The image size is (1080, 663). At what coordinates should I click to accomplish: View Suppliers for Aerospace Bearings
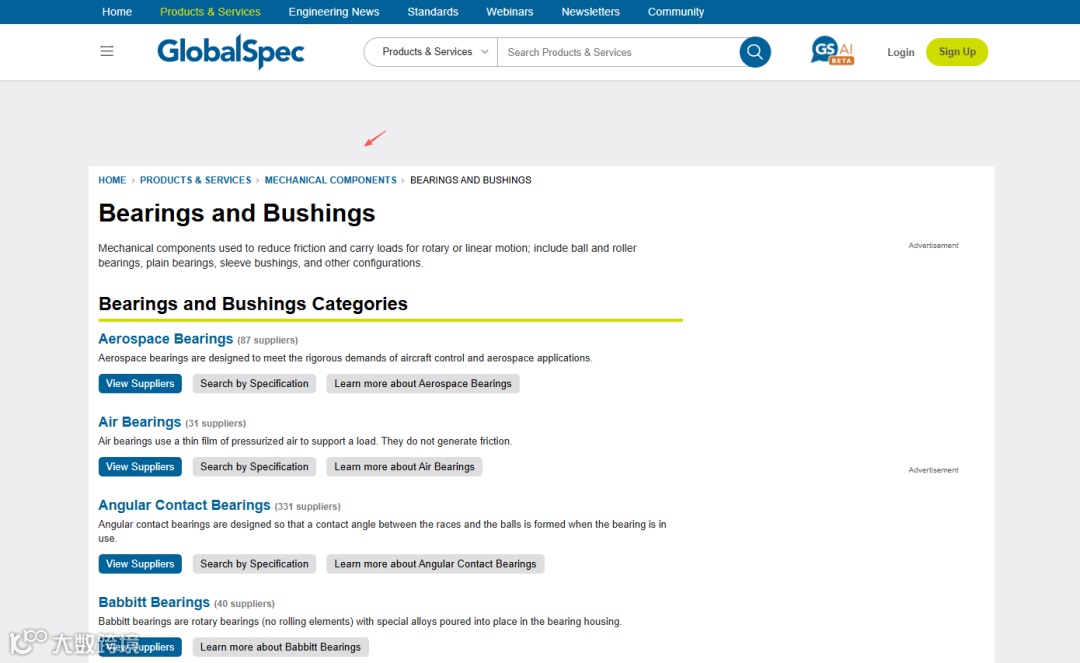click(x=140, y=383)
